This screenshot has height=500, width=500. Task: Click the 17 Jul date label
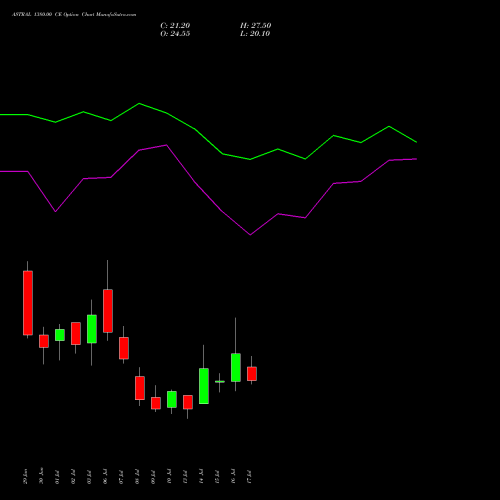point(249,477)
